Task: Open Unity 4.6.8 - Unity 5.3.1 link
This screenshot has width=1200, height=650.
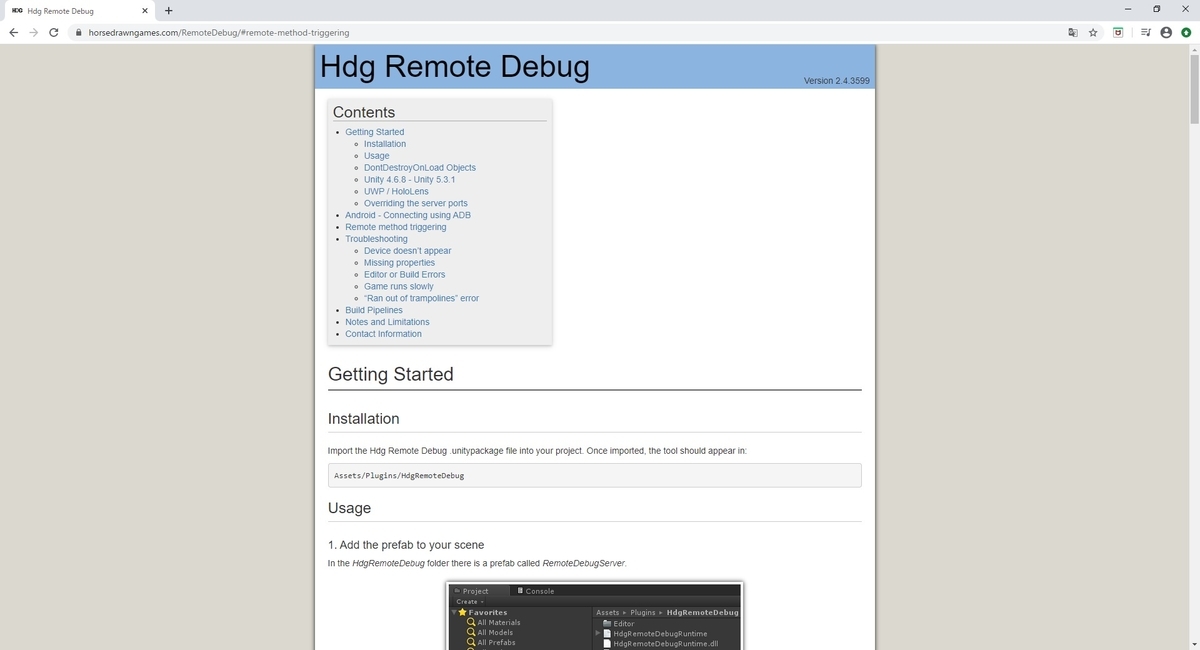Action: click(x=409, y=180)
